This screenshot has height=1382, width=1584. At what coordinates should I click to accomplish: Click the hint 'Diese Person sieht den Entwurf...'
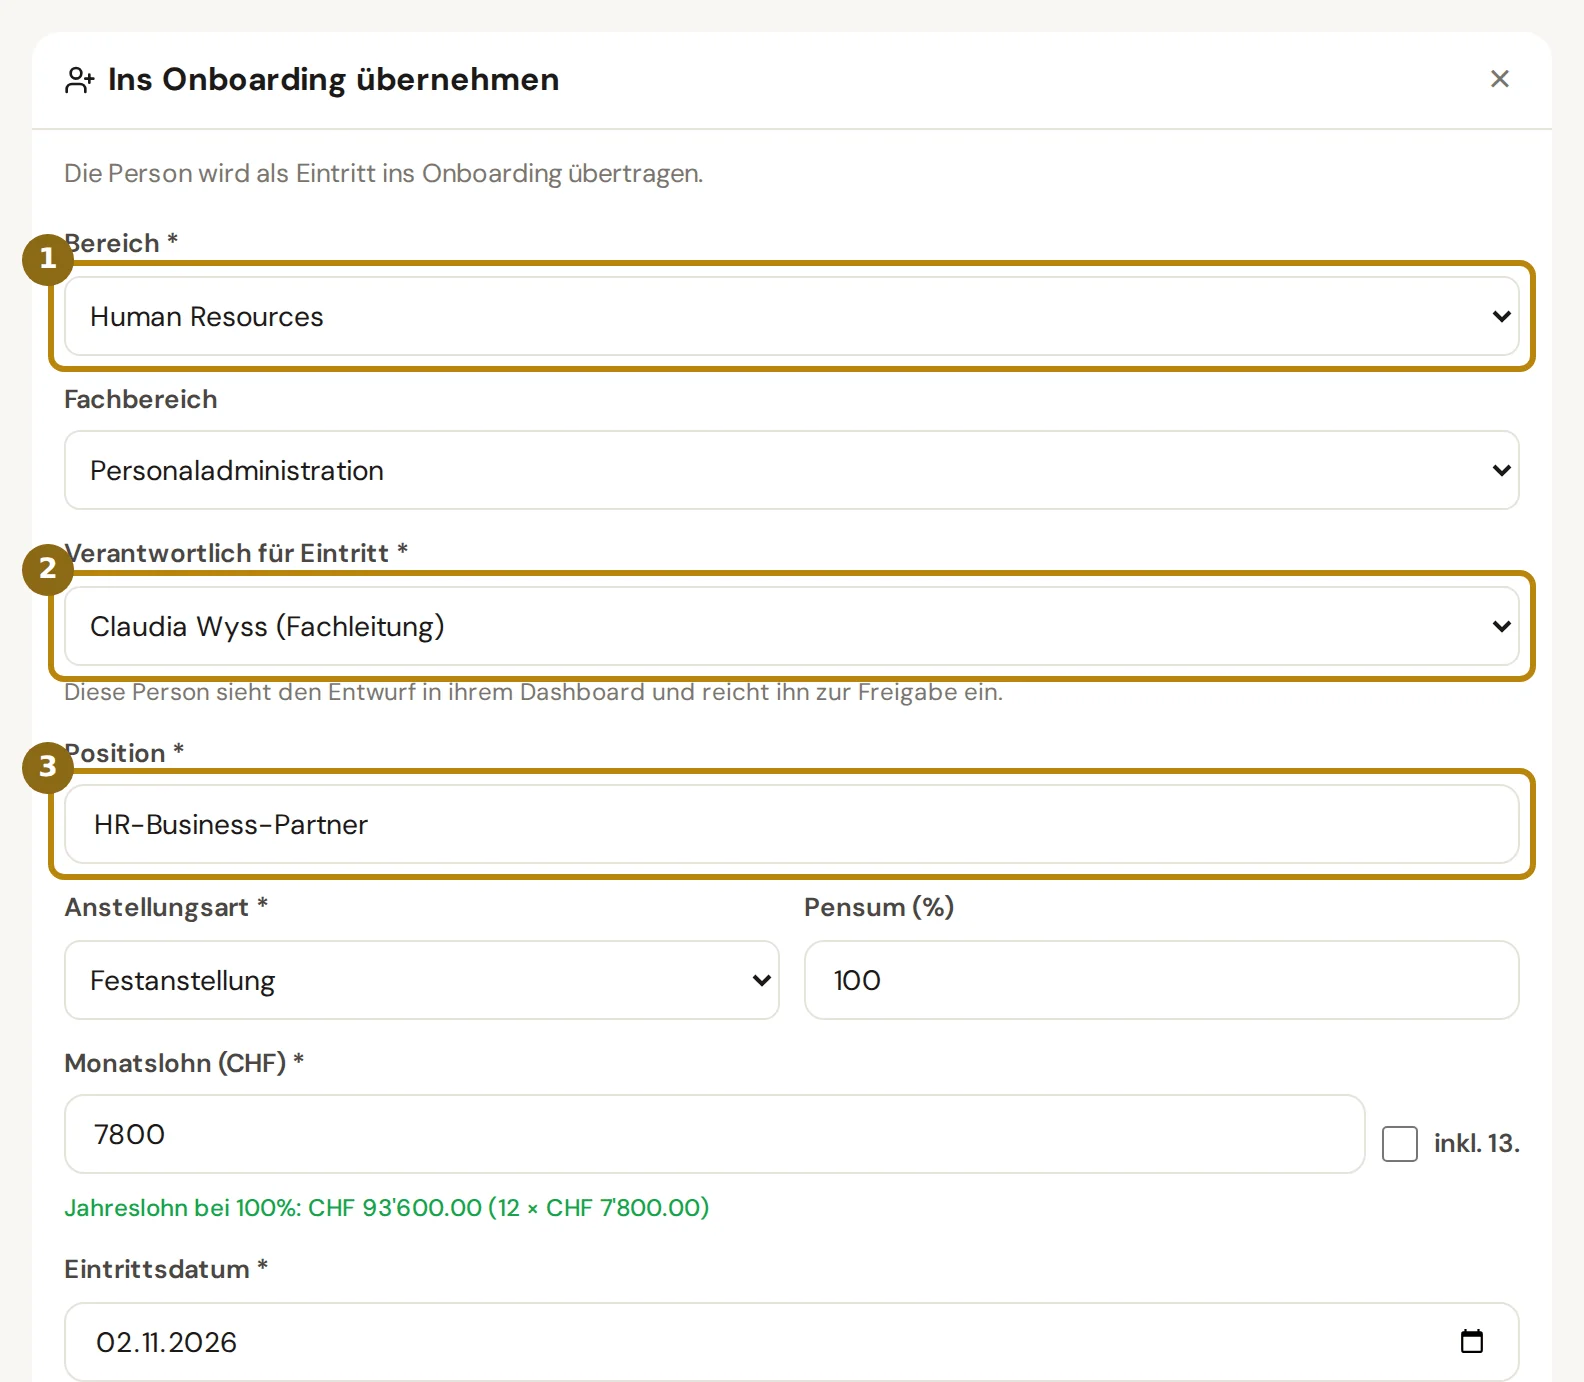pyautogui.click(x=534, y=692)
